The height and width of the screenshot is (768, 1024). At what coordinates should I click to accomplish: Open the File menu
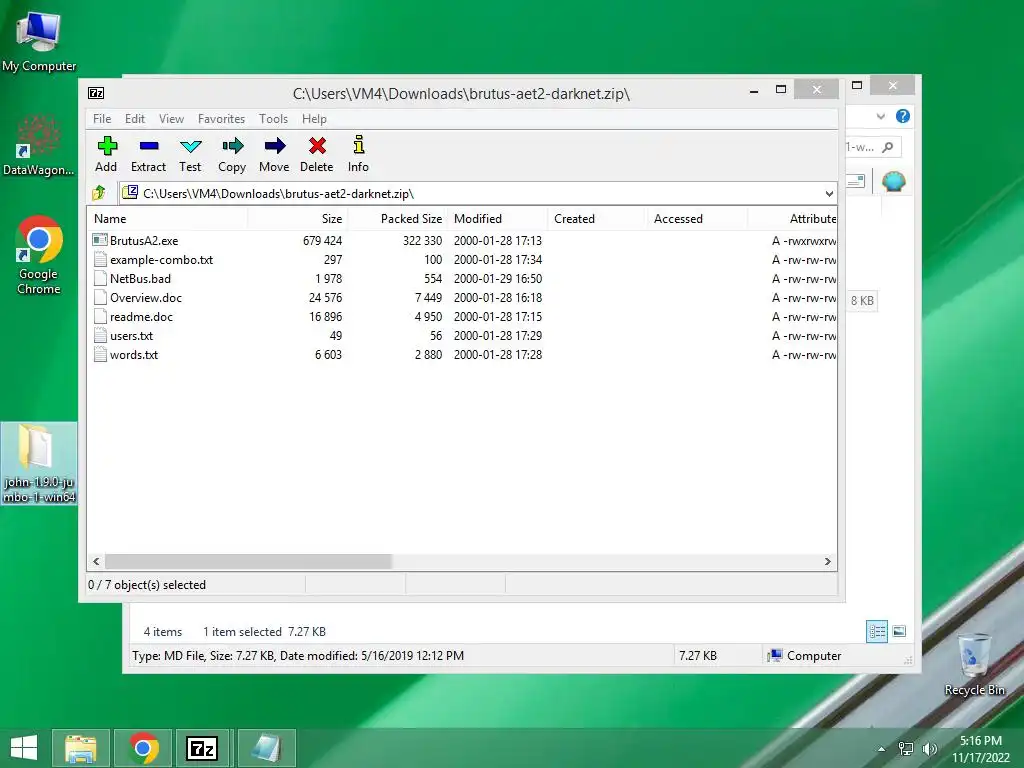click(102, 119)
